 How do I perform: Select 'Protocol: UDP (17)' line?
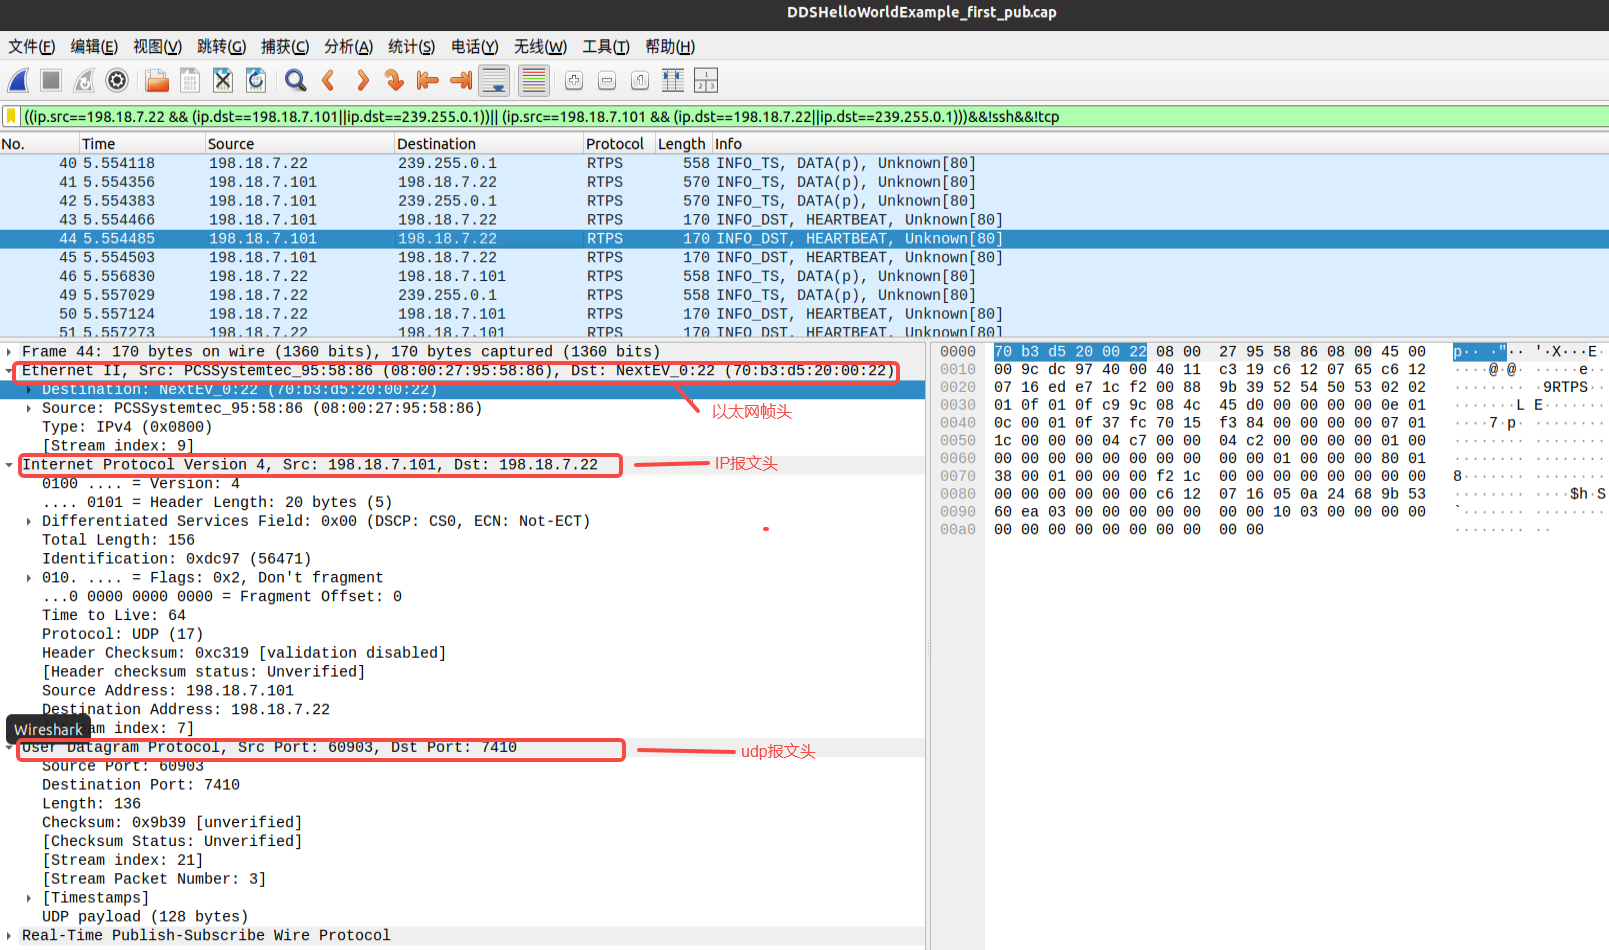click(x=122, y=635)
